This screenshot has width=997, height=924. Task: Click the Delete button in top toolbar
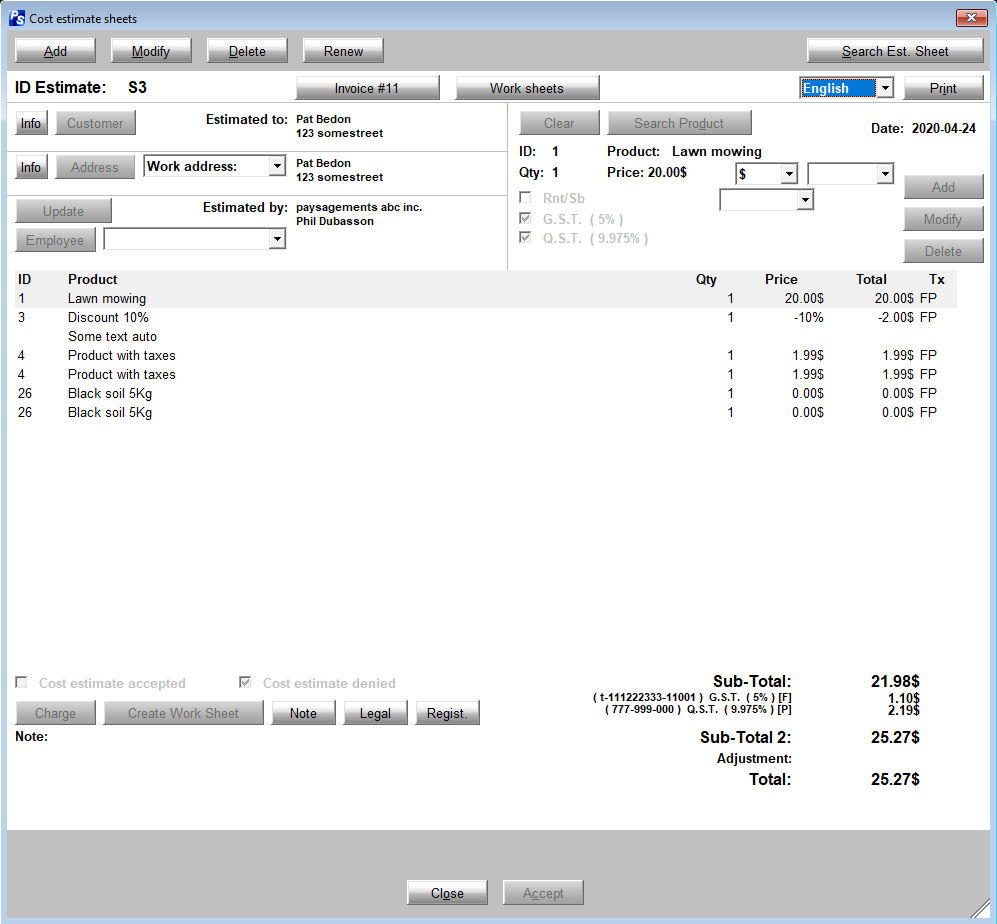pos(247,51)
